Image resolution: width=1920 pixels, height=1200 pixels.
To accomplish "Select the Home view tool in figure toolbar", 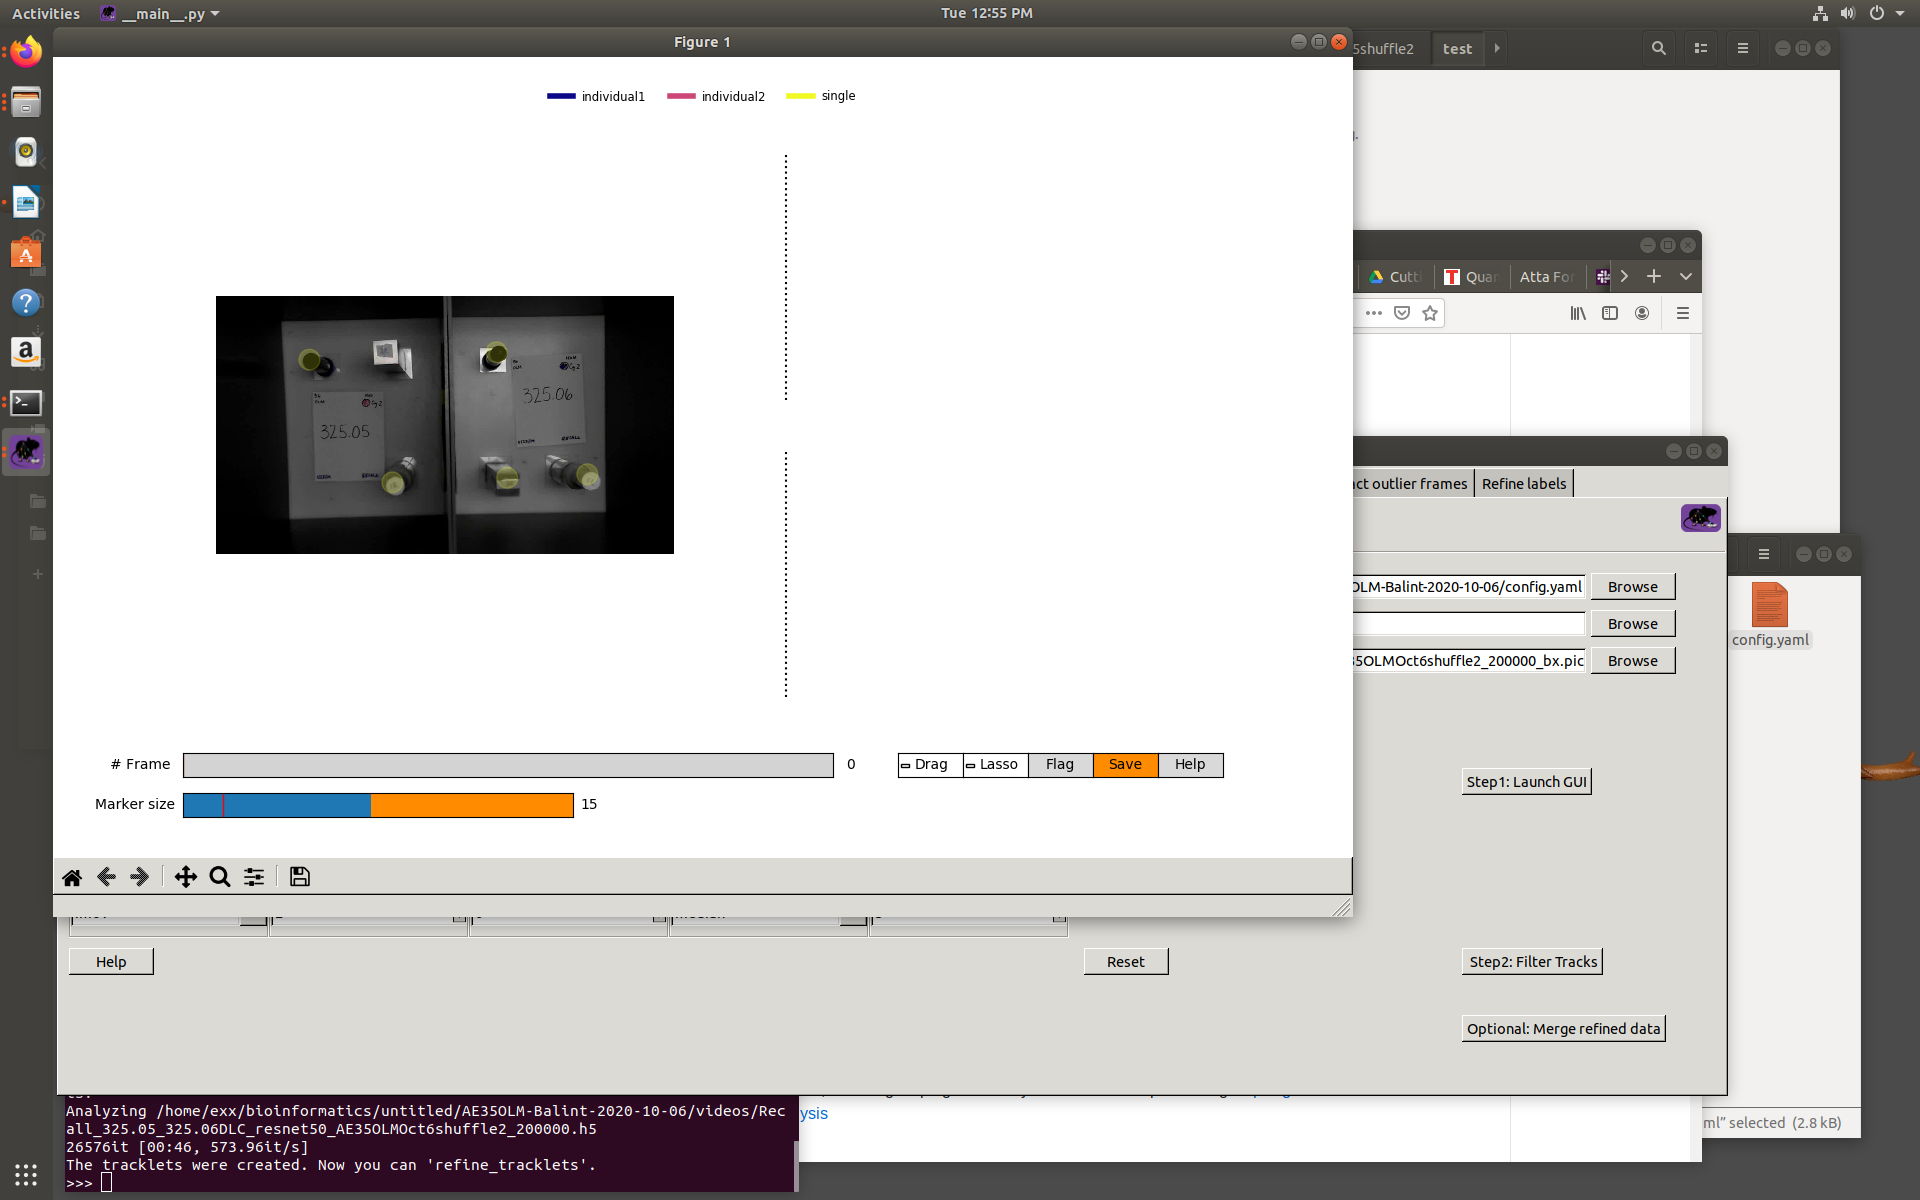I will (x=72, y=877).
